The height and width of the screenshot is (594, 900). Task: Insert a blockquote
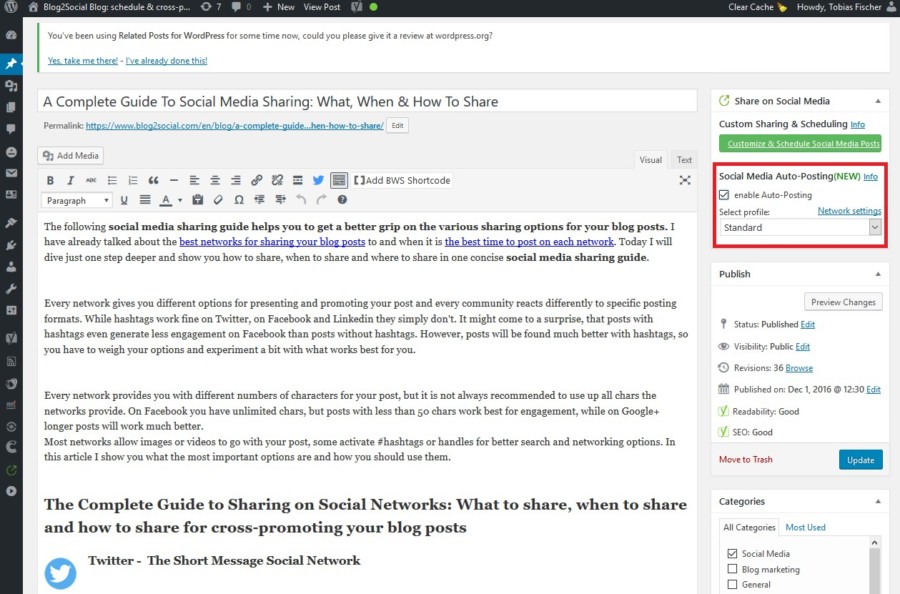click(x=153, y=180)
